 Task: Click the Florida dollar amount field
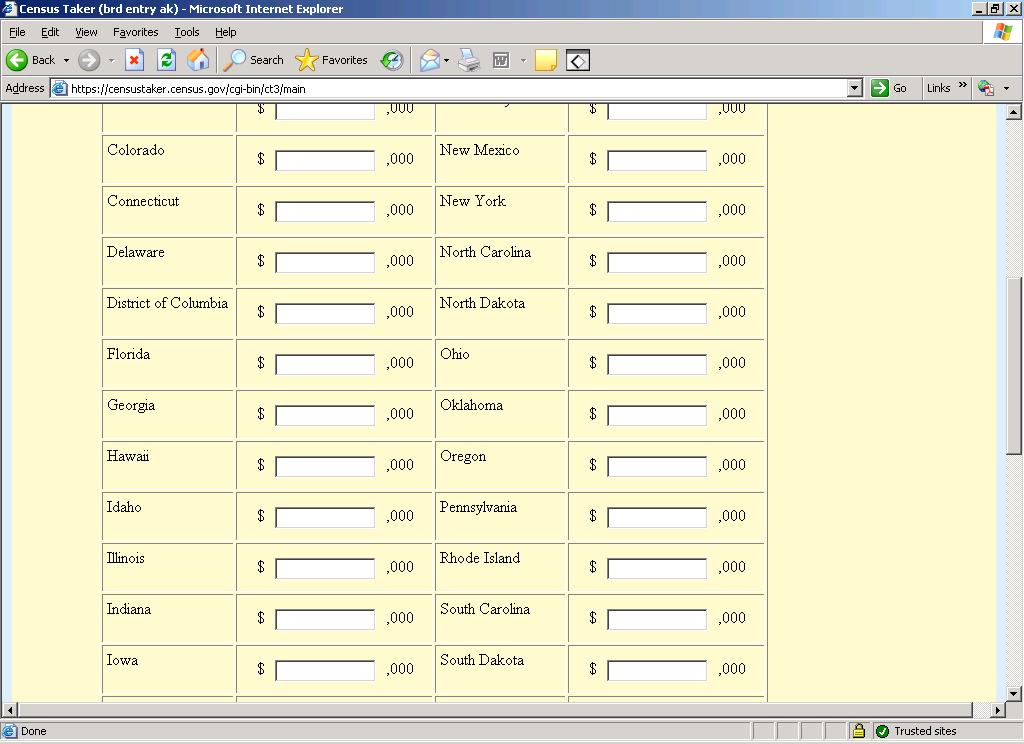point(325,364)
